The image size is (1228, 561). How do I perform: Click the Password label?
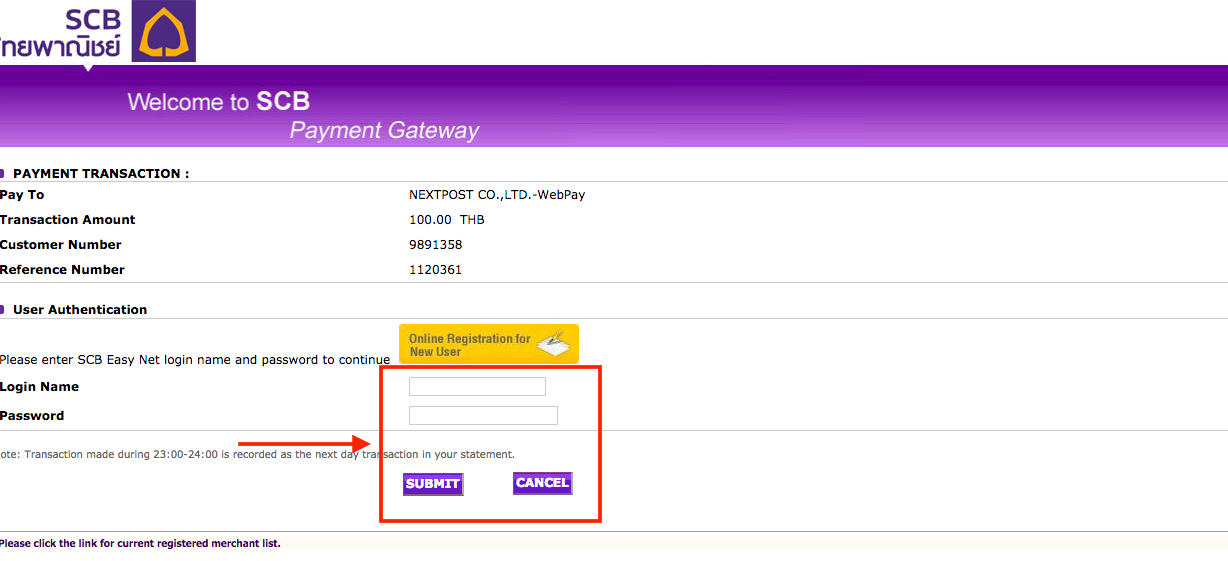pyautogui.click(x=32, y=416)
